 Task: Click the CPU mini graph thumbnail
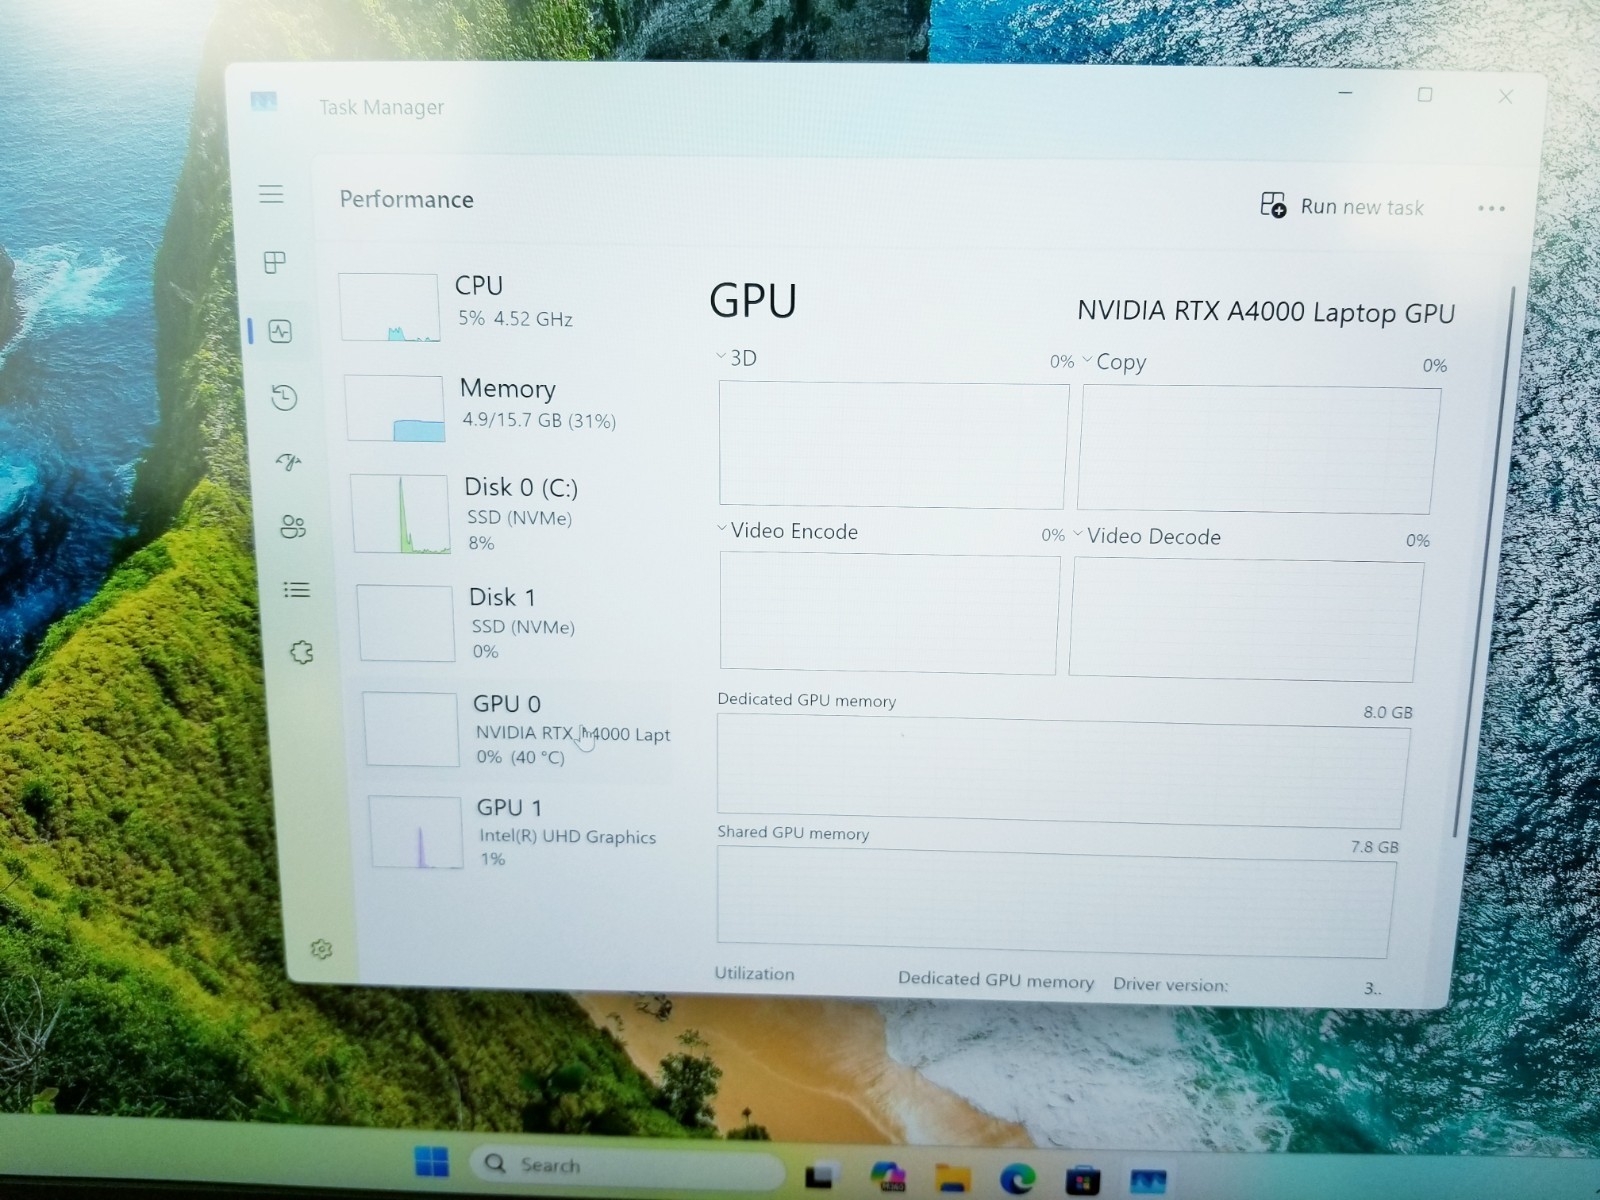point(389,307)
